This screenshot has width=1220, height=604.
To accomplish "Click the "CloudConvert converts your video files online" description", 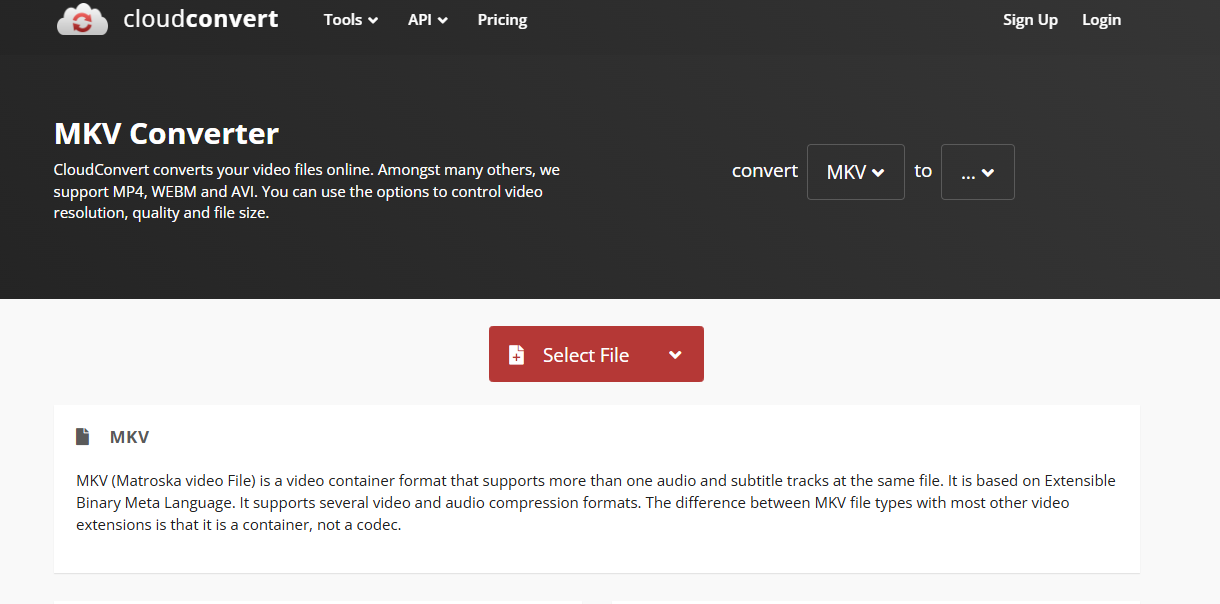I will click(x=307, y=191).
